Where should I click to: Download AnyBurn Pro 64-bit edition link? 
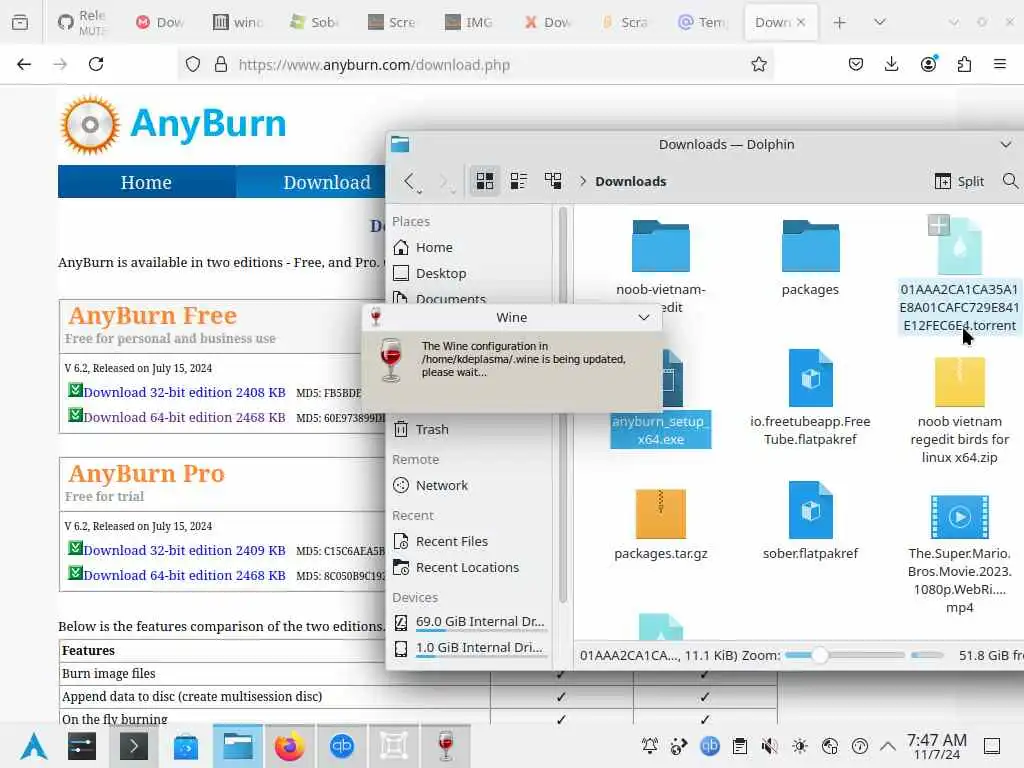click(x=184, y=575)
